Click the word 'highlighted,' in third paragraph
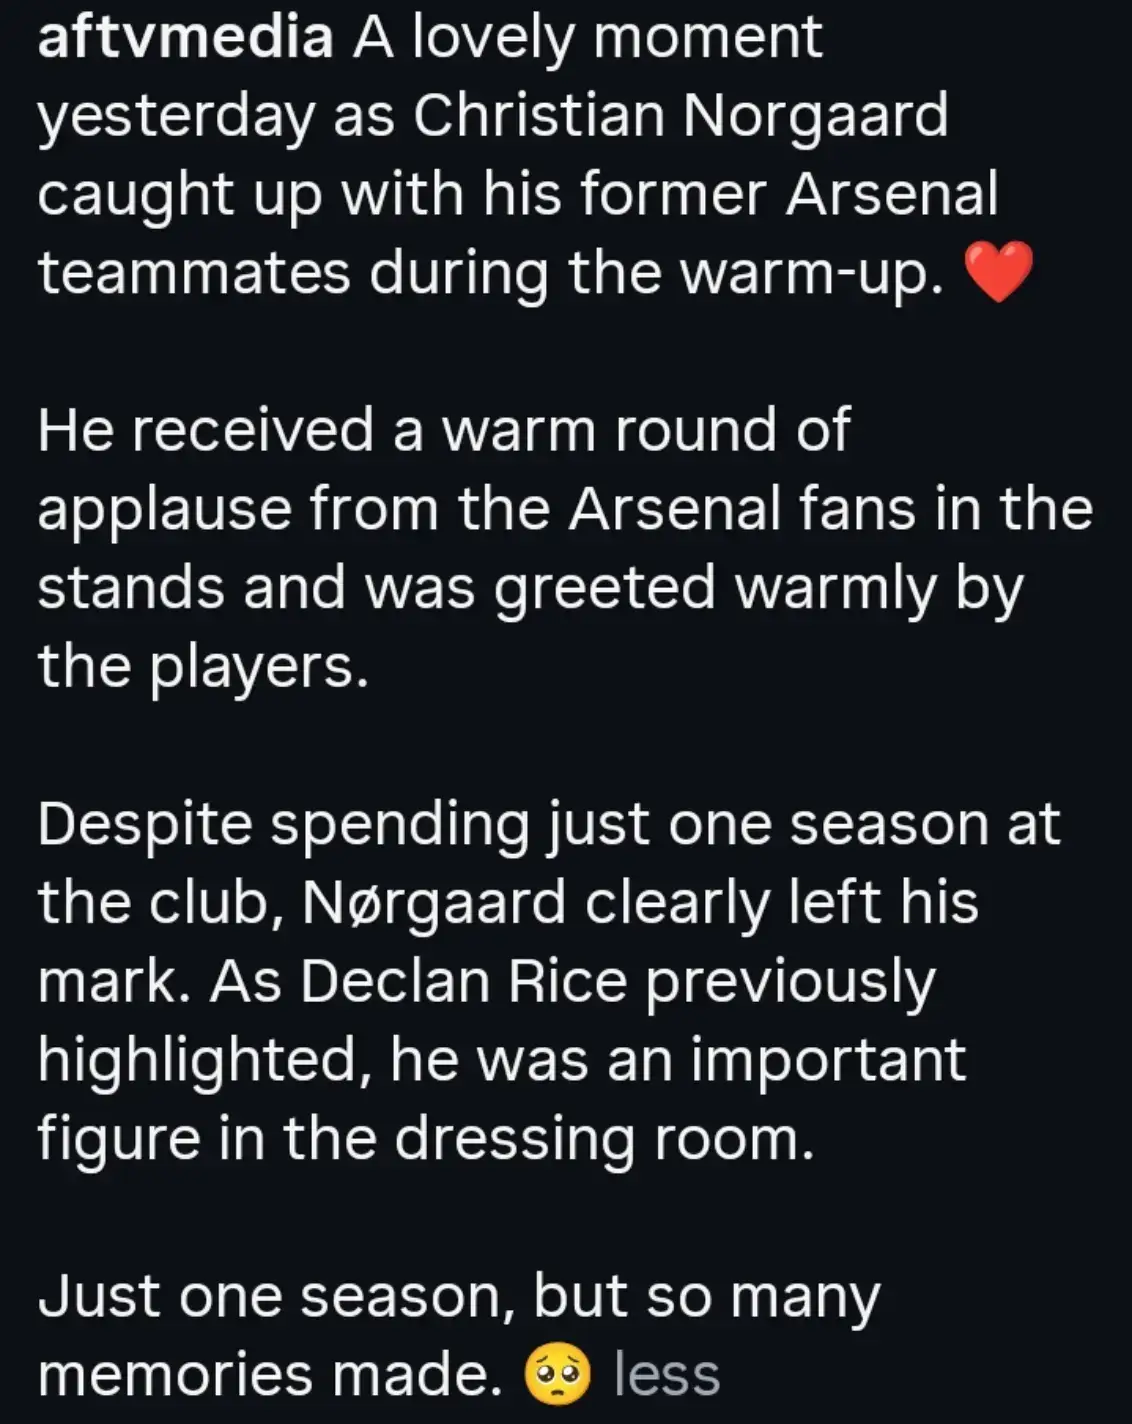 tap(198, 1060)
